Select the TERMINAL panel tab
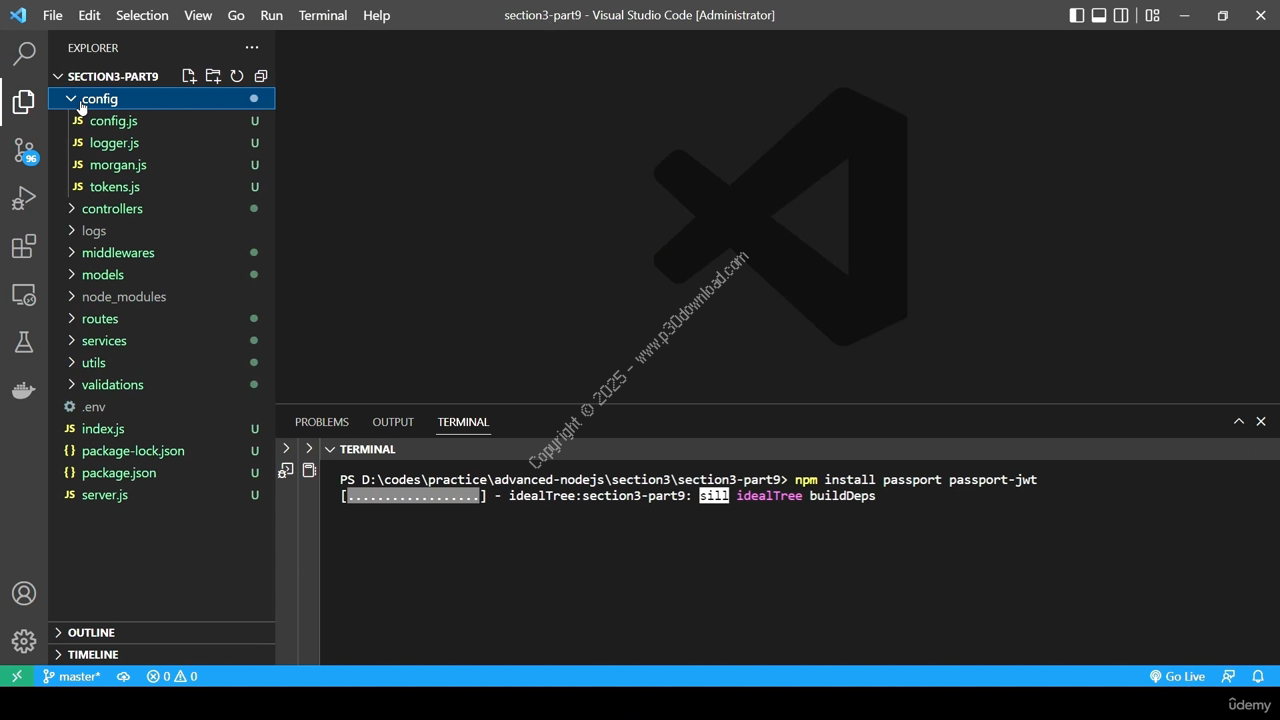The image size is (1280, 720). click(x=463, y=422)
